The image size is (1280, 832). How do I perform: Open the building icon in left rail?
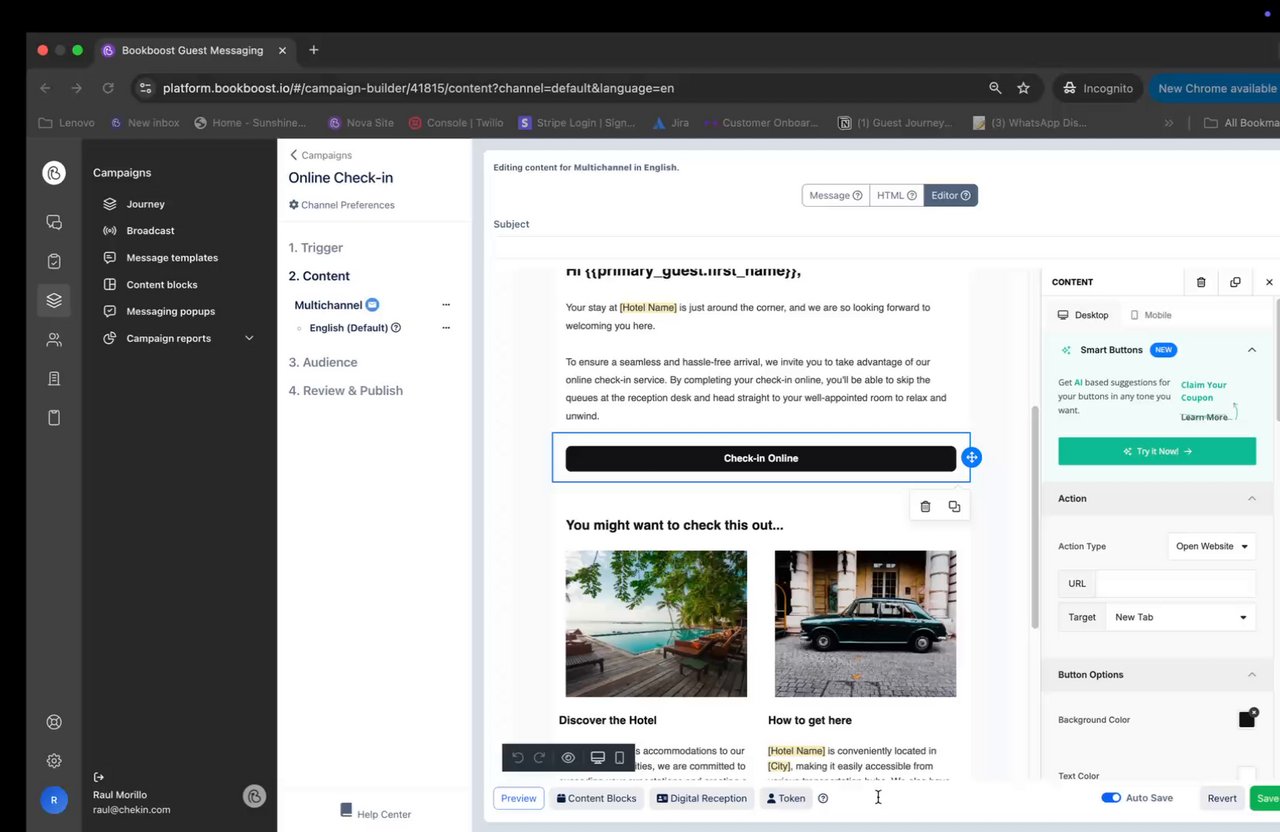[54, 379]
